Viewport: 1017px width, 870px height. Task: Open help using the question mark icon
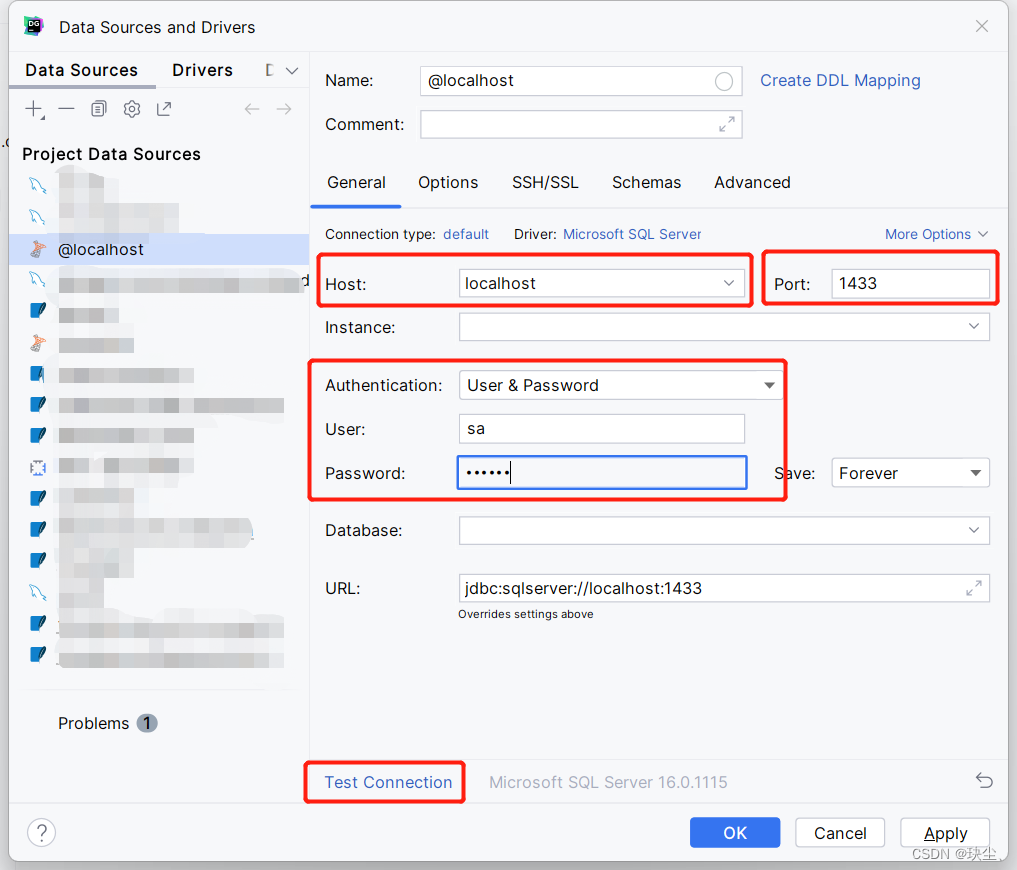click(41, 832)
